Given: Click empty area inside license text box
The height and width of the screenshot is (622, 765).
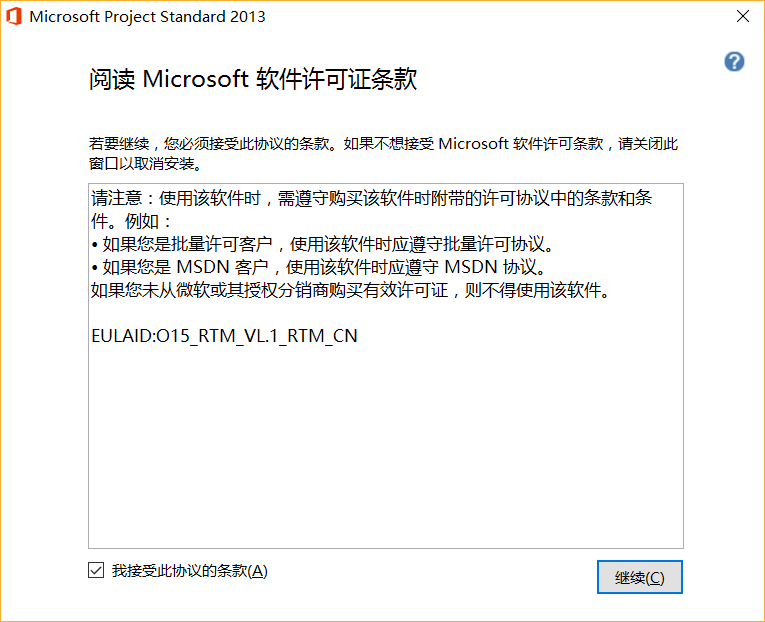Looking at the screenshot, I should coord(386,450).
